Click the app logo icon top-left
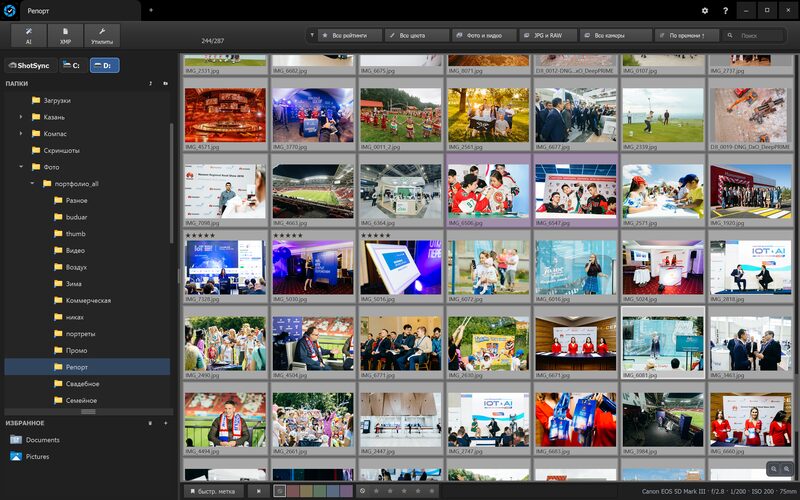This screenshot has height=500, width=800. point(9,10)
